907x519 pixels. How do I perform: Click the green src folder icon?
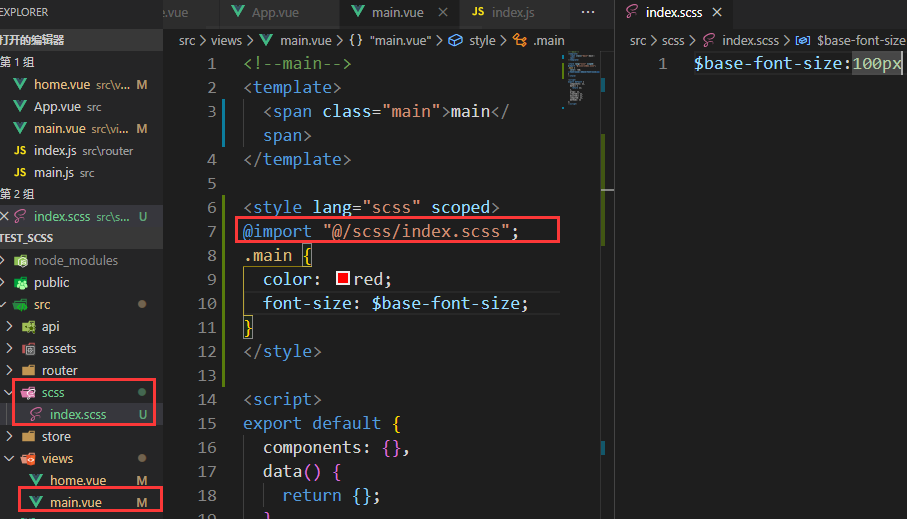[x=21, y=304]
